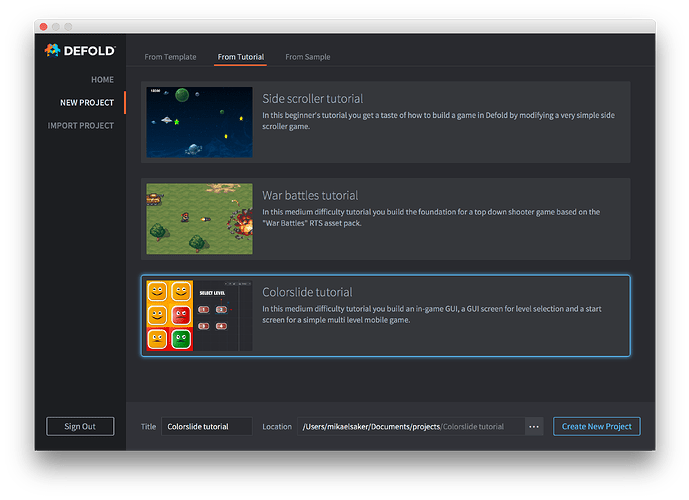689x500 pixels.
Task: Choose Colorslide tutorial title
Action: point(307,293)
